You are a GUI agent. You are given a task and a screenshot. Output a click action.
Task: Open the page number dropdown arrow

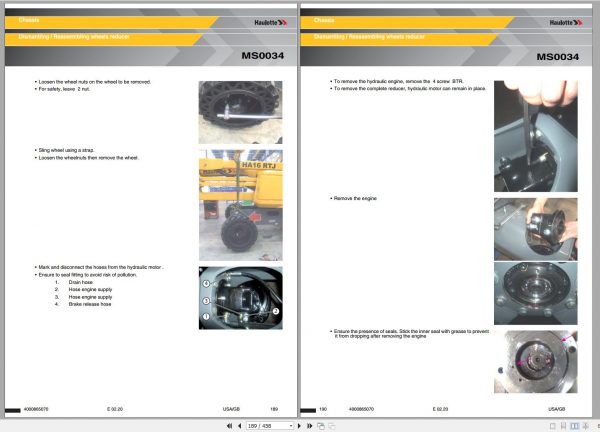point(291,426)
